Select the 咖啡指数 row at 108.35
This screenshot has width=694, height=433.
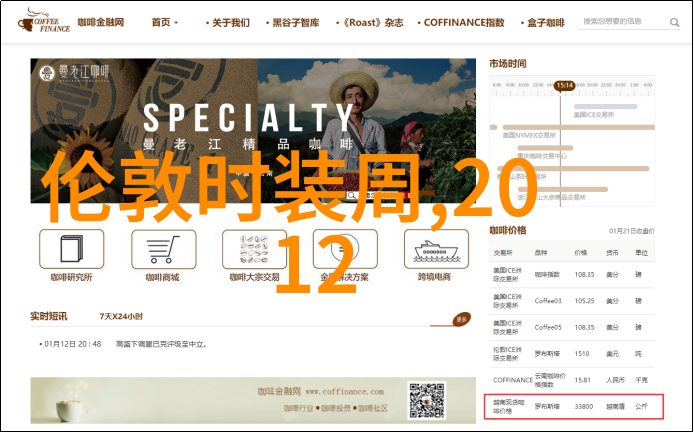tap(572, 275)
